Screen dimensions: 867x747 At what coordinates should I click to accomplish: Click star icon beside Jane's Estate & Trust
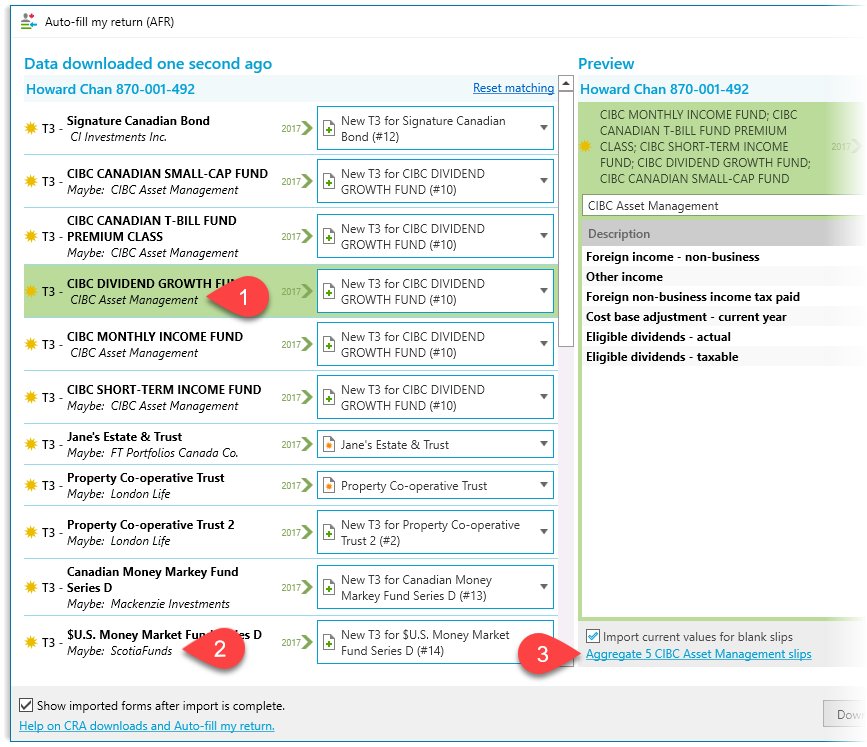pos(31,444)
